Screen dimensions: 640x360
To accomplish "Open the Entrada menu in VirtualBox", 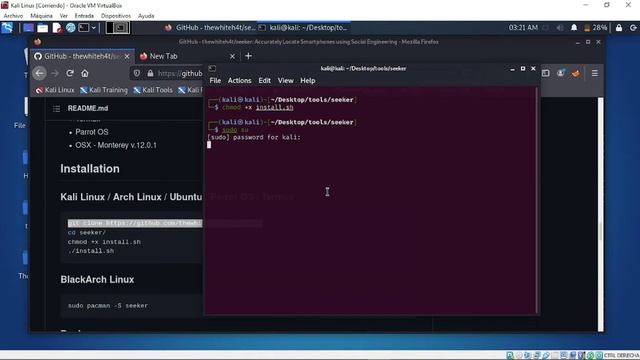I will (x=84, y=16).
